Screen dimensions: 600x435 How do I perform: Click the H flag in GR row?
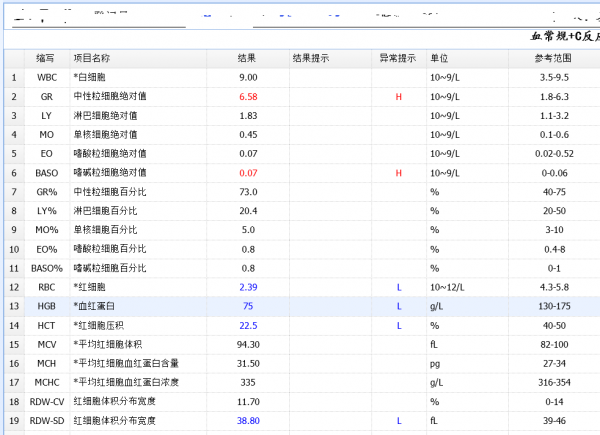click(399, 97)
